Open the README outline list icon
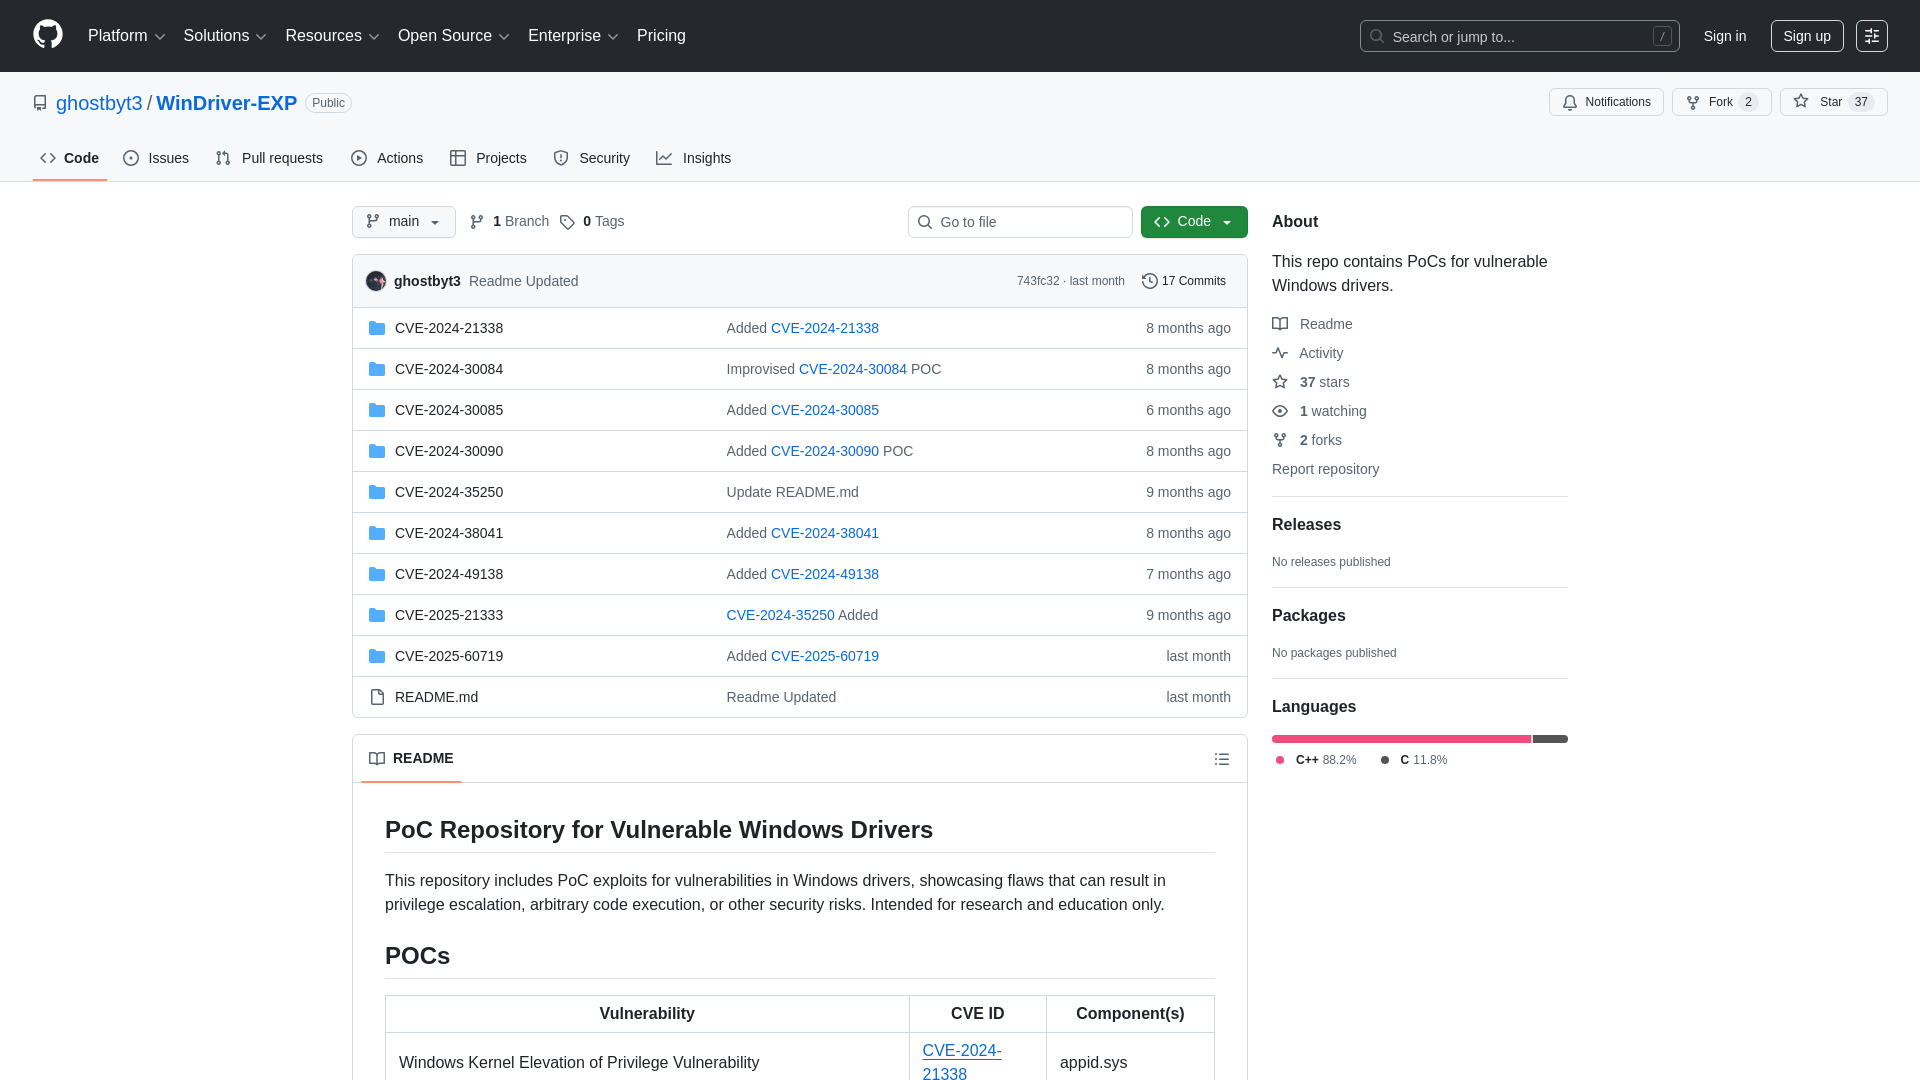The height and width of the screenshot is (1080, 1920). coord(1222,759)
